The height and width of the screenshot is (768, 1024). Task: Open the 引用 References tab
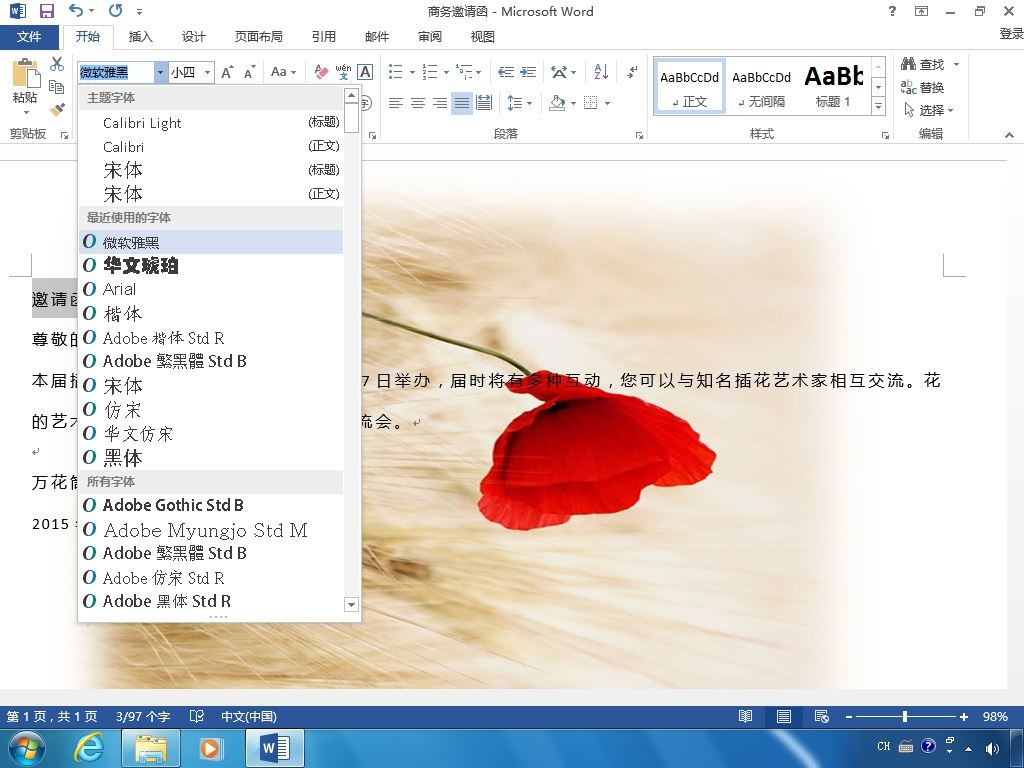point(323,37)
